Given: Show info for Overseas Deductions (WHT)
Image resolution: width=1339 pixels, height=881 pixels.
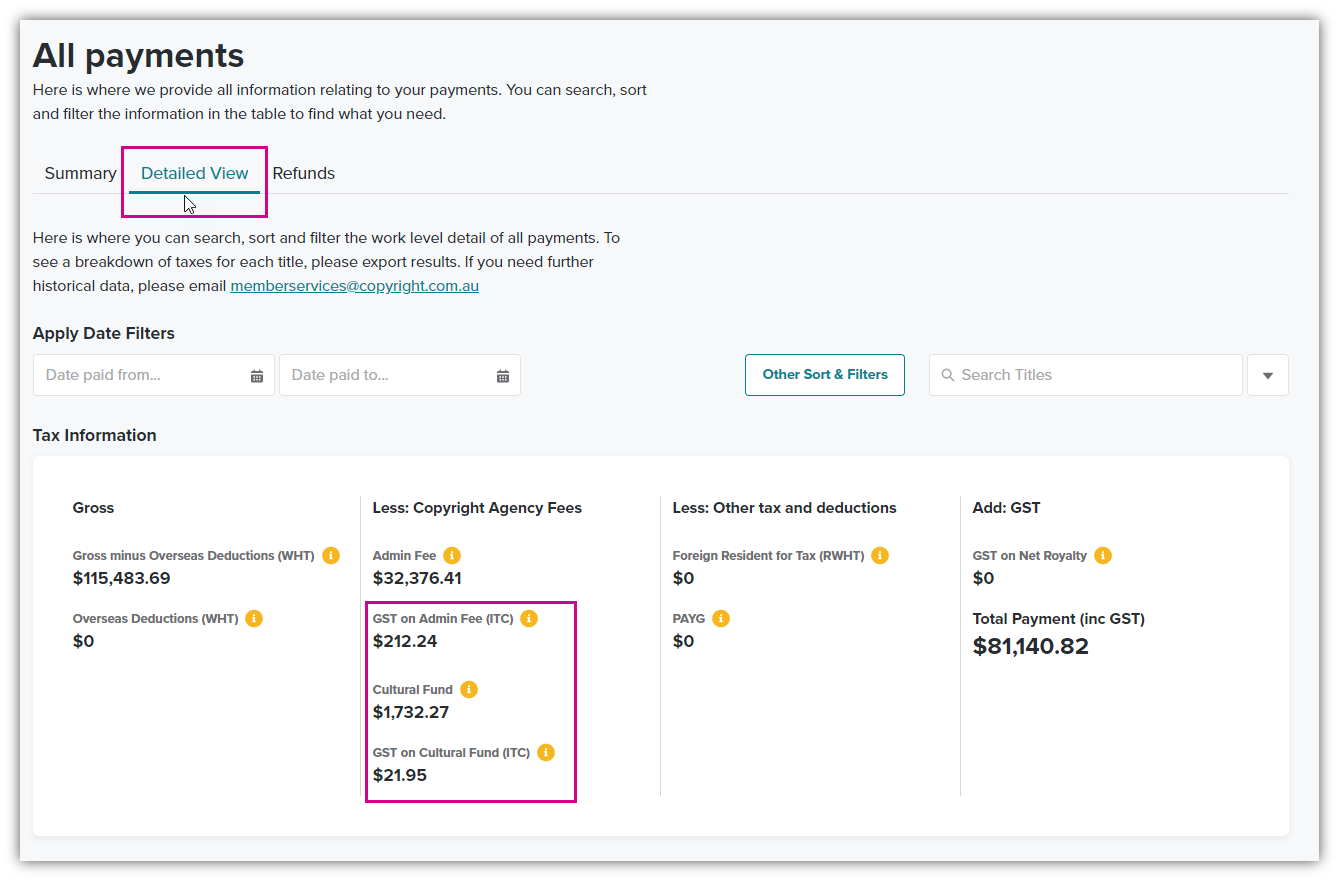Looking at the screenshot, I should pyautogui.click(x=254, y=618).
